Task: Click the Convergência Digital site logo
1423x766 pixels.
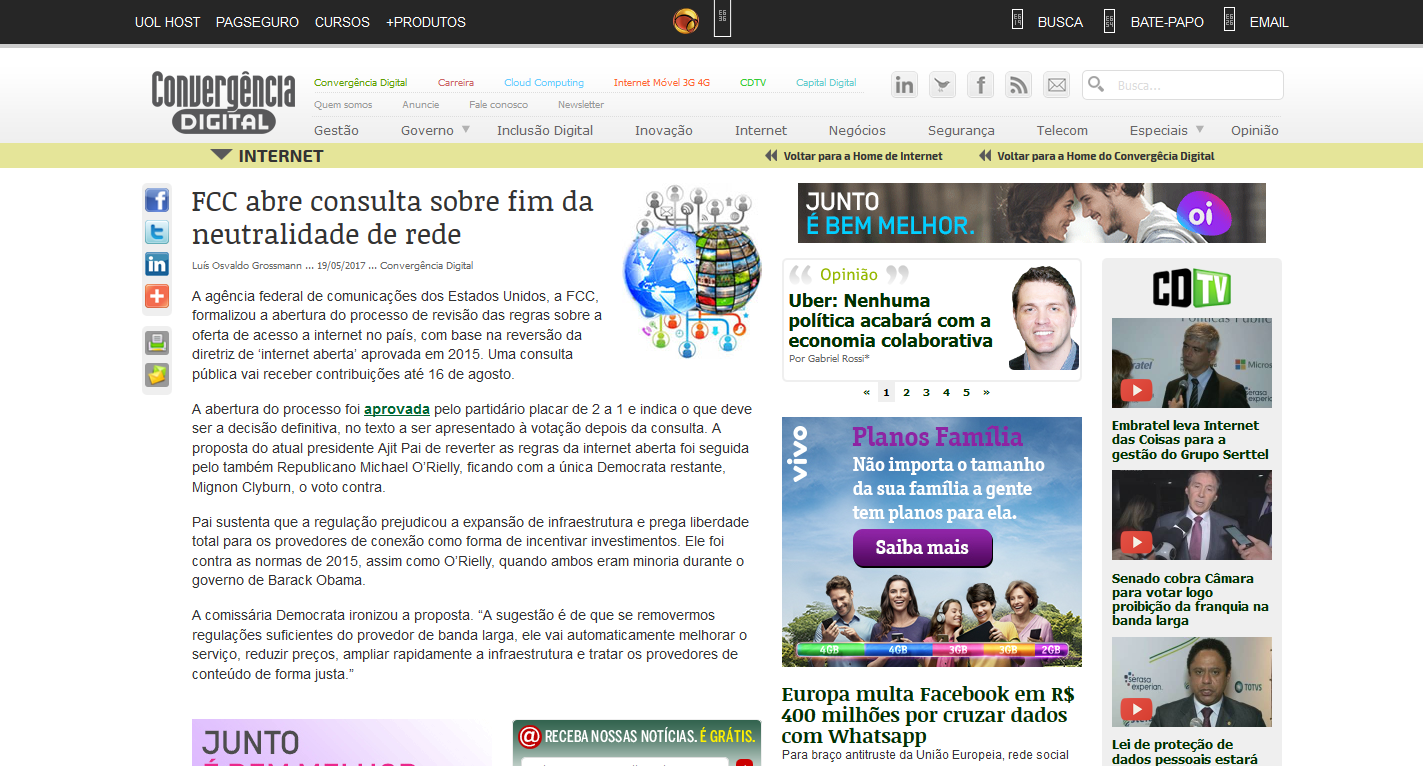Action: click(224, 102)
